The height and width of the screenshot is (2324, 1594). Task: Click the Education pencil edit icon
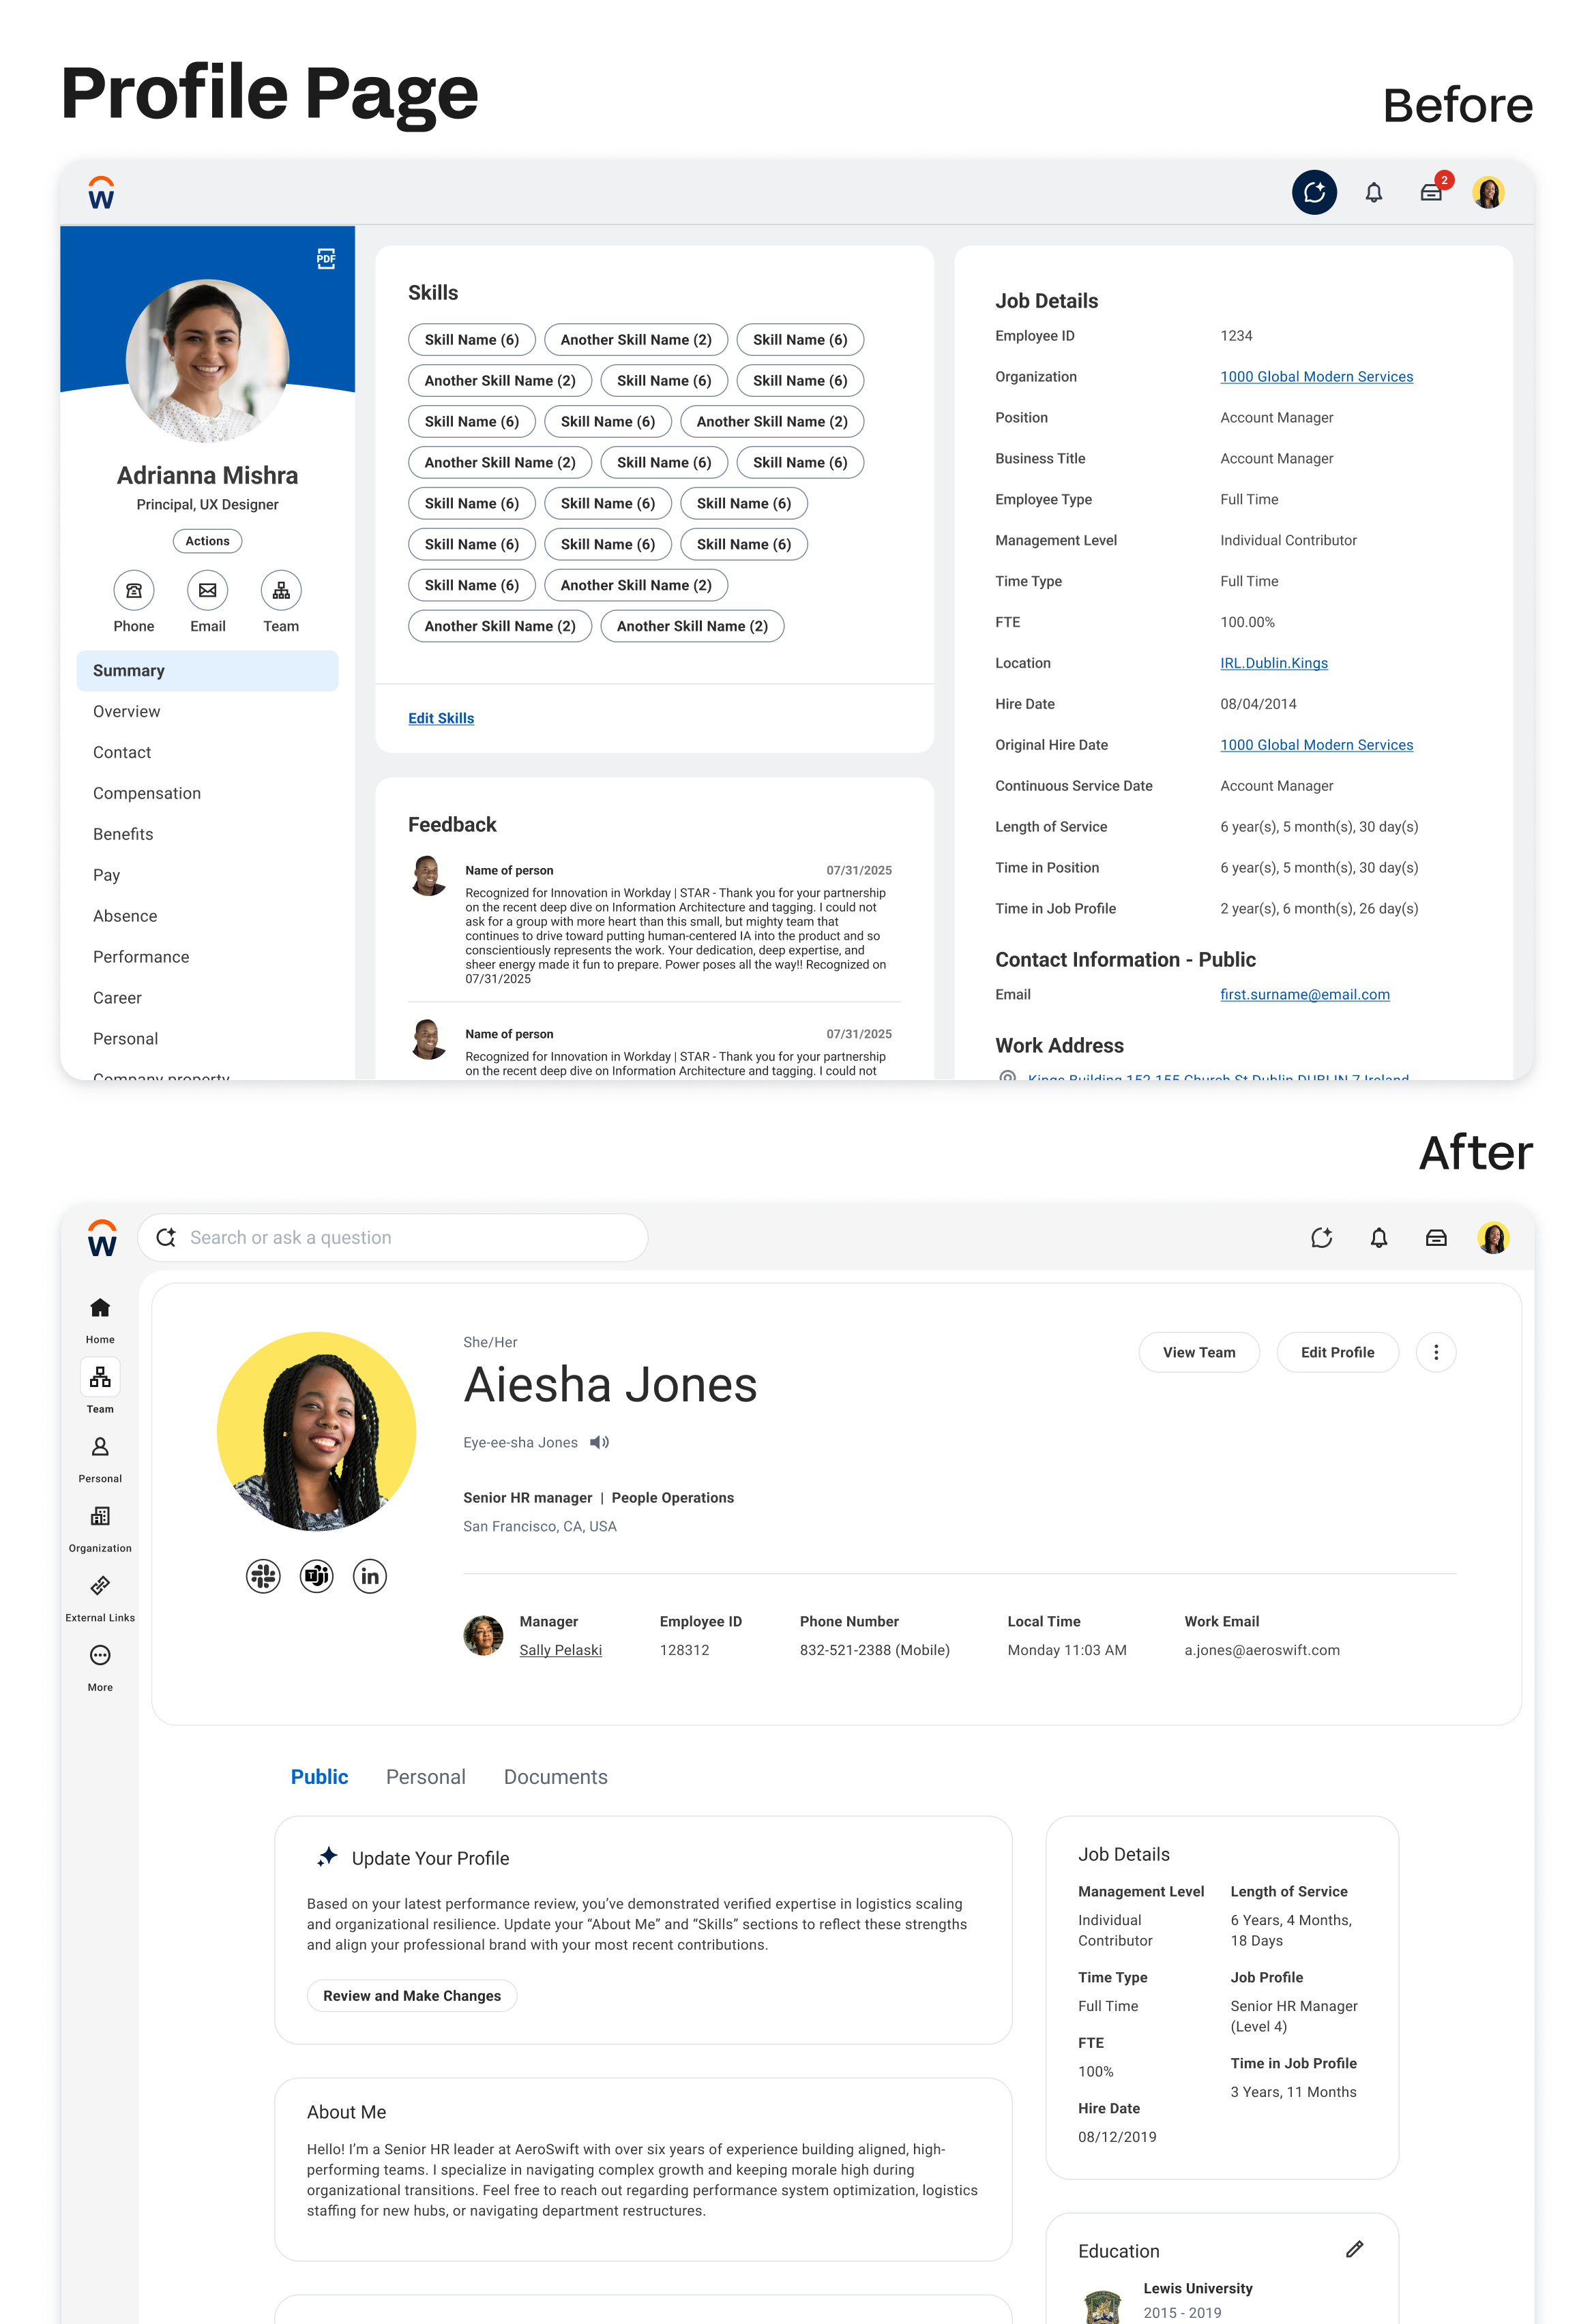(x=1355, y=2249)
